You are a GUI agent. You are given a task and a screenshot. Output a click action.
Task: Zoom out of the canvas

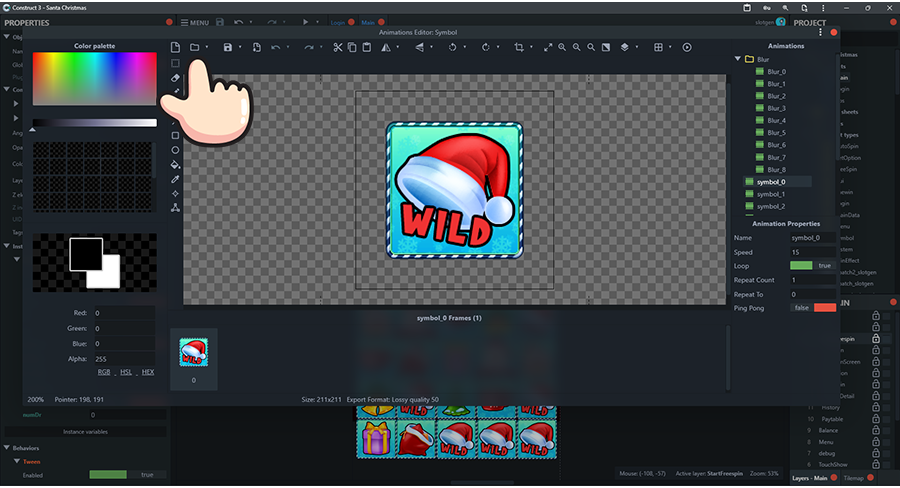point(576,47)
